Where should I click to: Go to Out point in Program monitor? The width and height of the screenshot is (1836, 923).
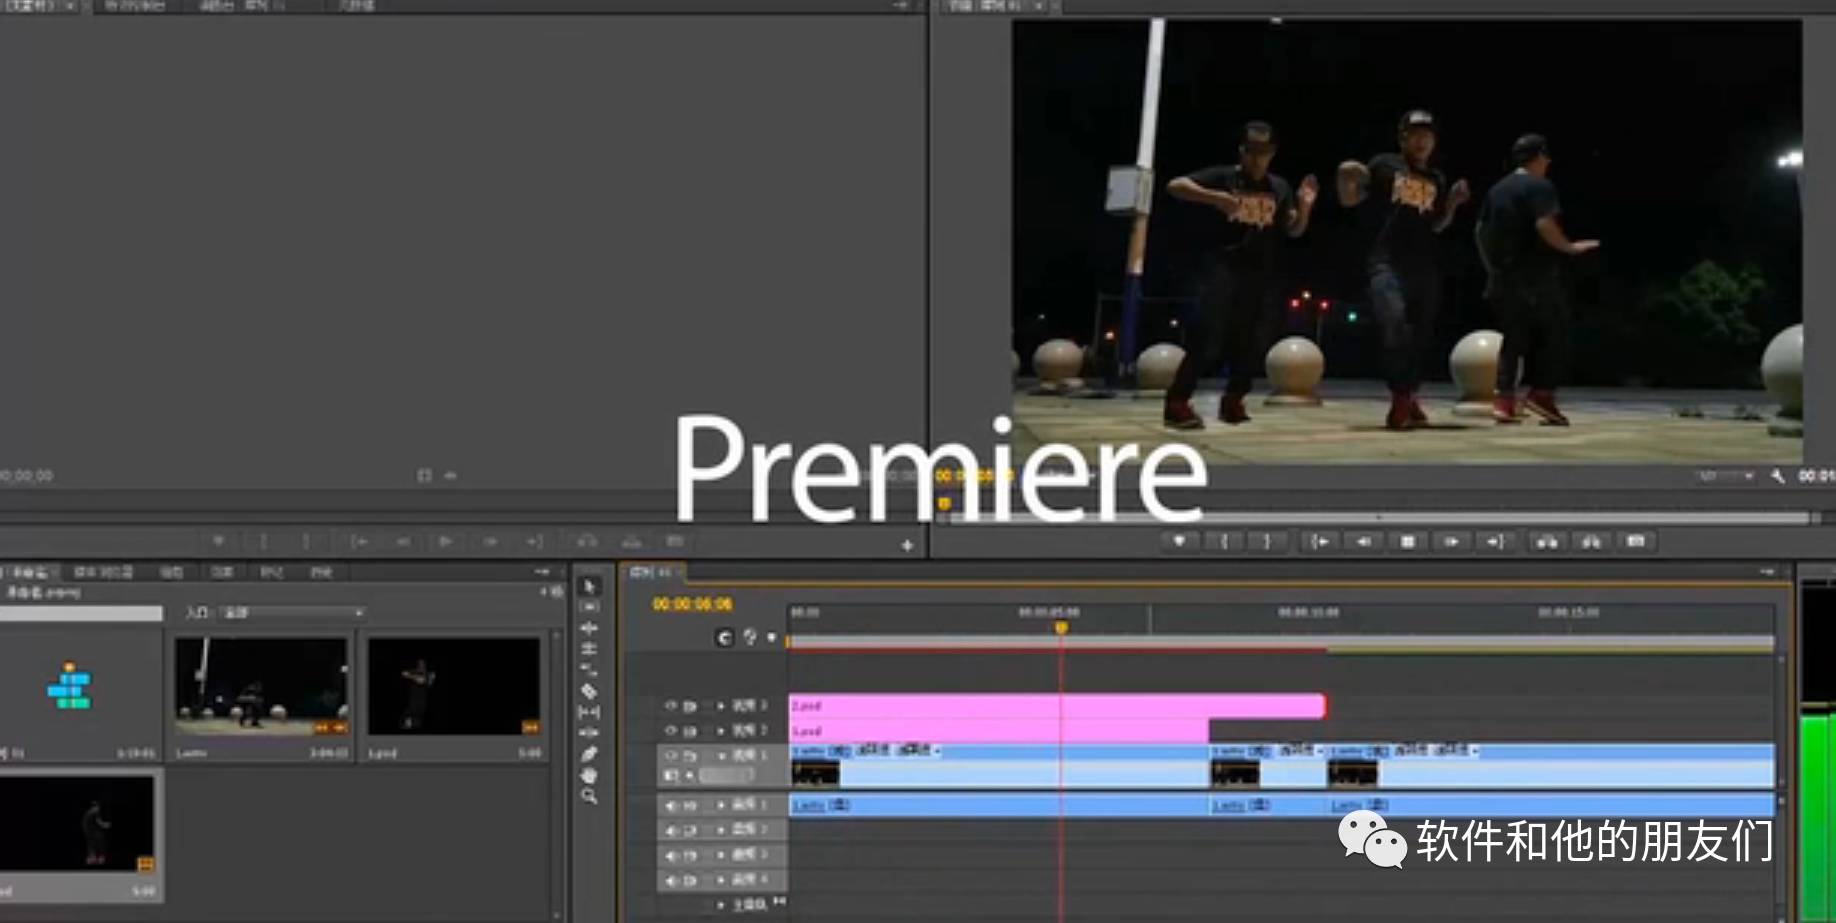click(x=1495, y=541)
